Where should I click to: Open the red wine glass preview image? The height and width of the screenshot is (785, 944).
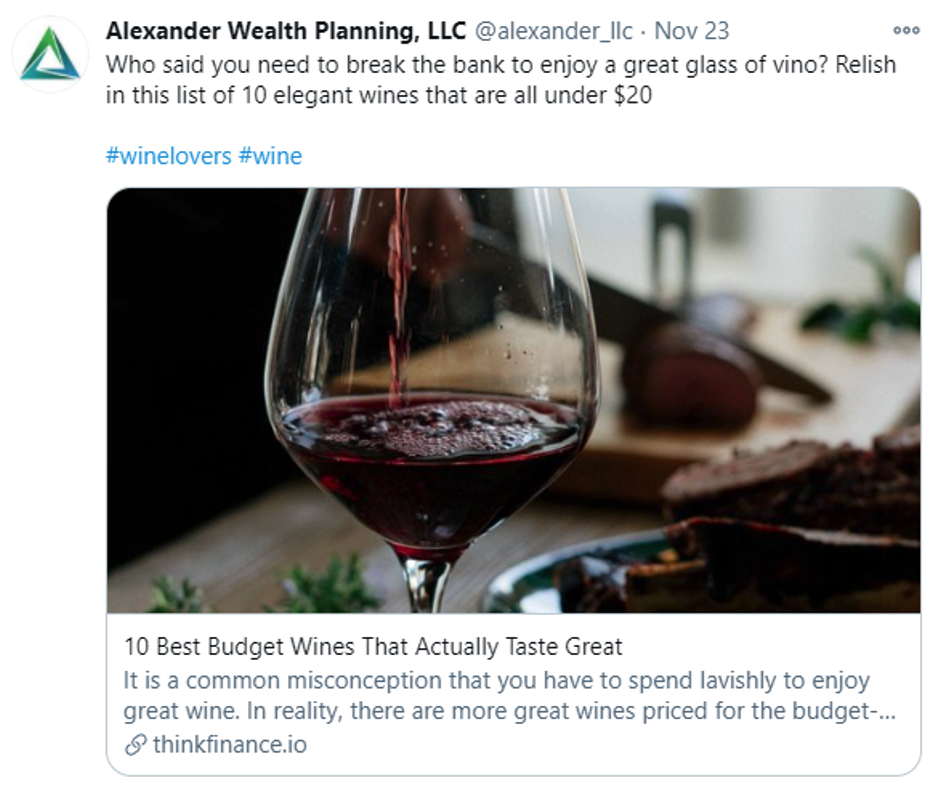tap(513, 400)
